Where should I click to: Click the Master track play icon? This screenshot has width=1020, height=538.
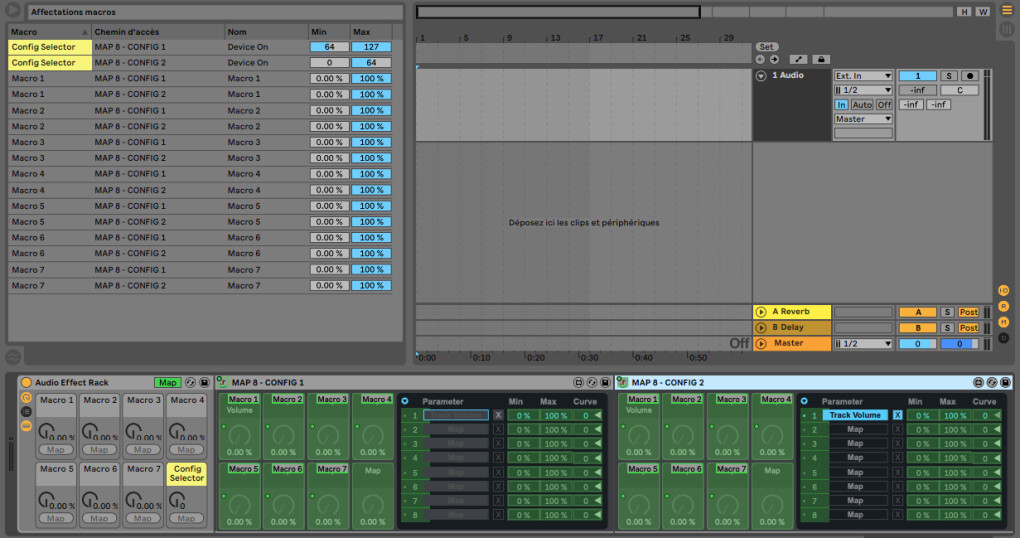pyautogui.click(x=760, y=343)
